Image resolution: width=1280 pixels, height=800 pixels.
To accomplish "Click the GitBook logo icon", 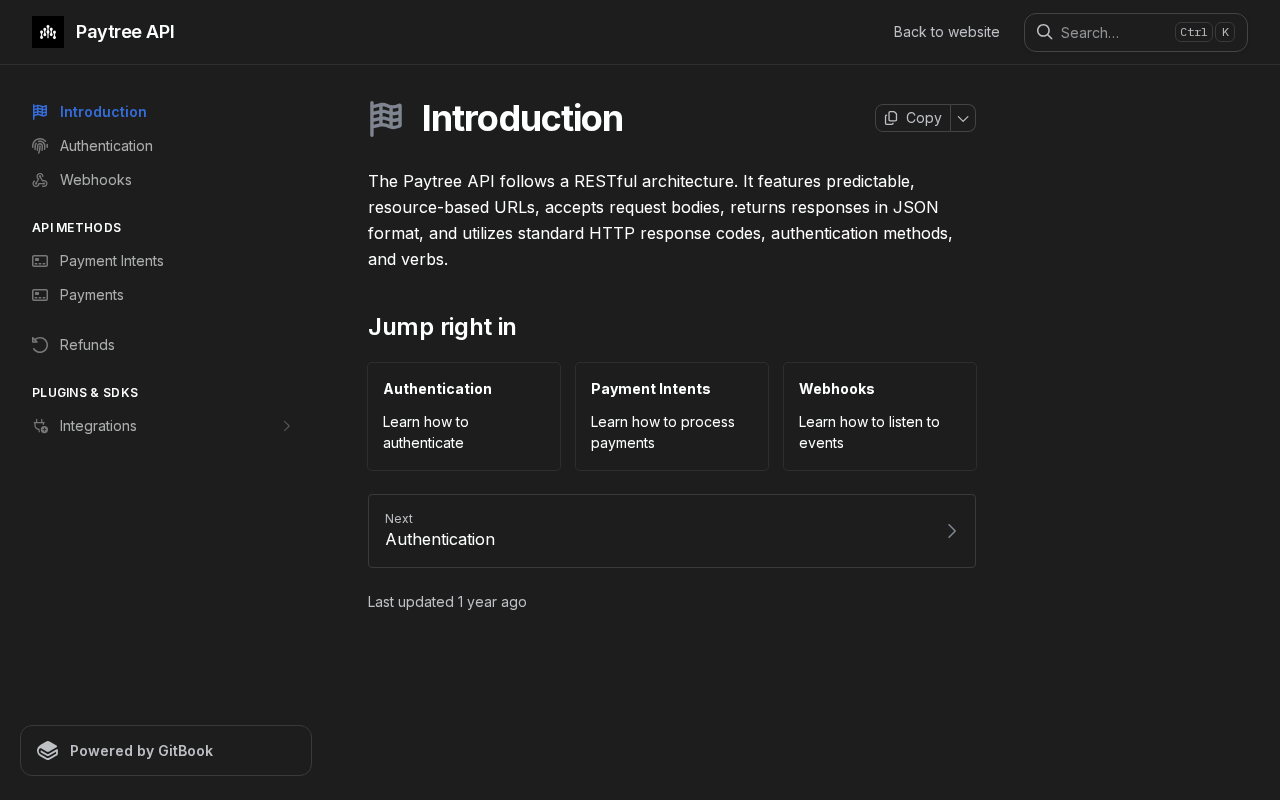I will pyautogui.click(x=48, y=751).
